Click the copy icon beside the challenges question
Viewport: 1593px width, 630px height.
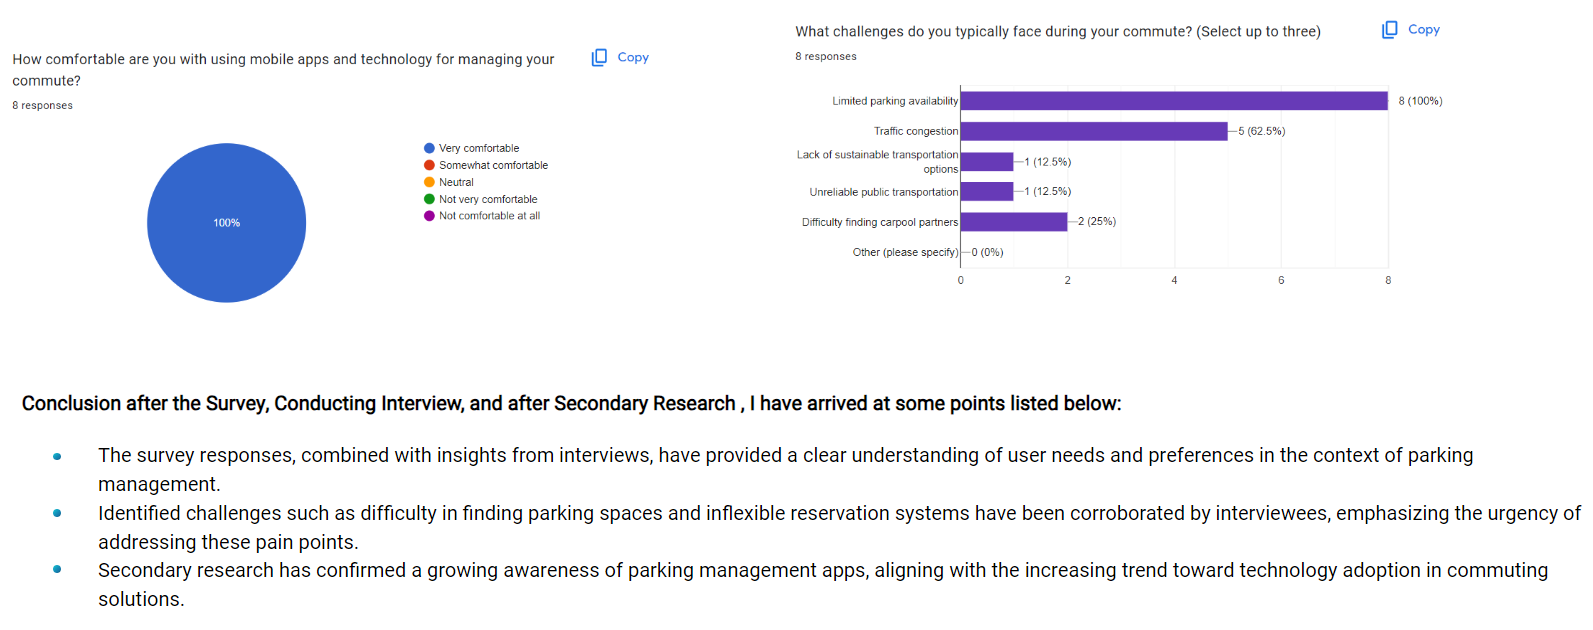[x=1389, y=30]
